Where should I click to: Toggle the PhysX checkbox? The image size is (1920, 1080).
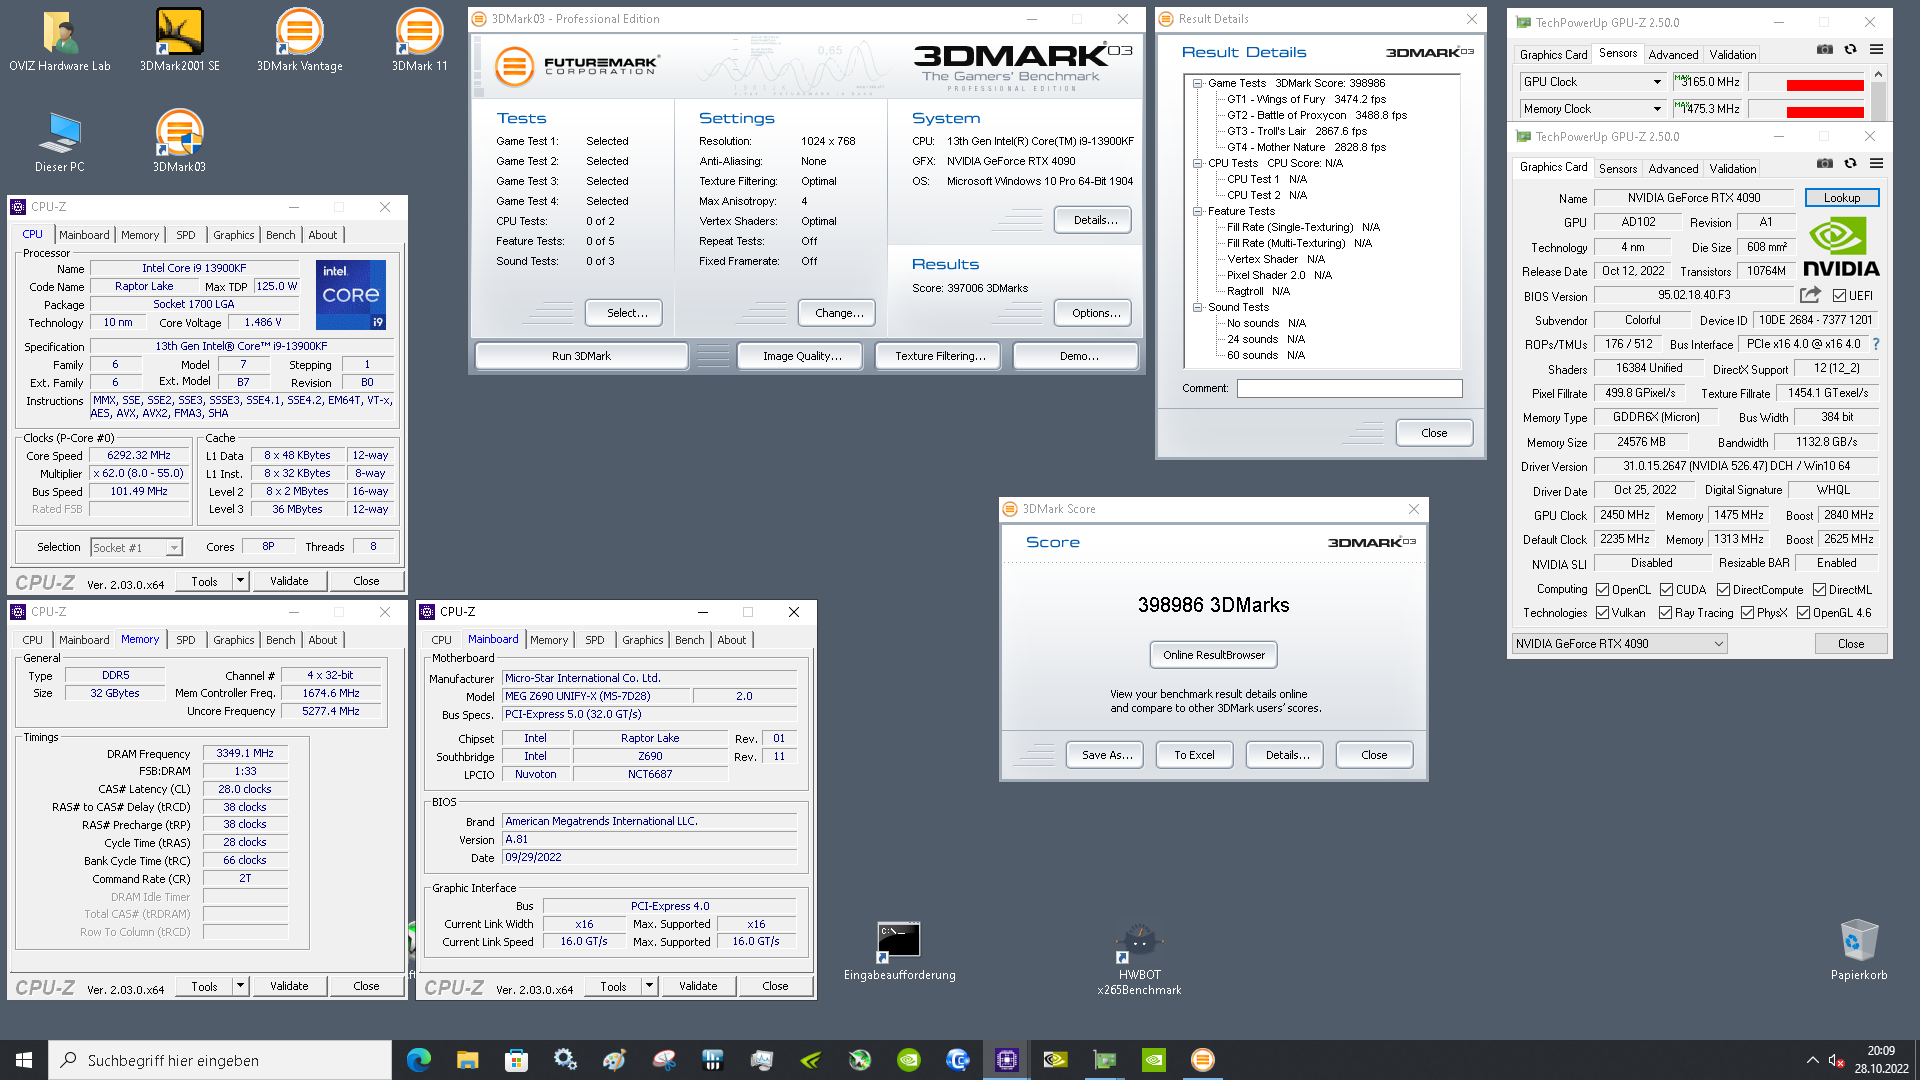tap(1747, 613)
